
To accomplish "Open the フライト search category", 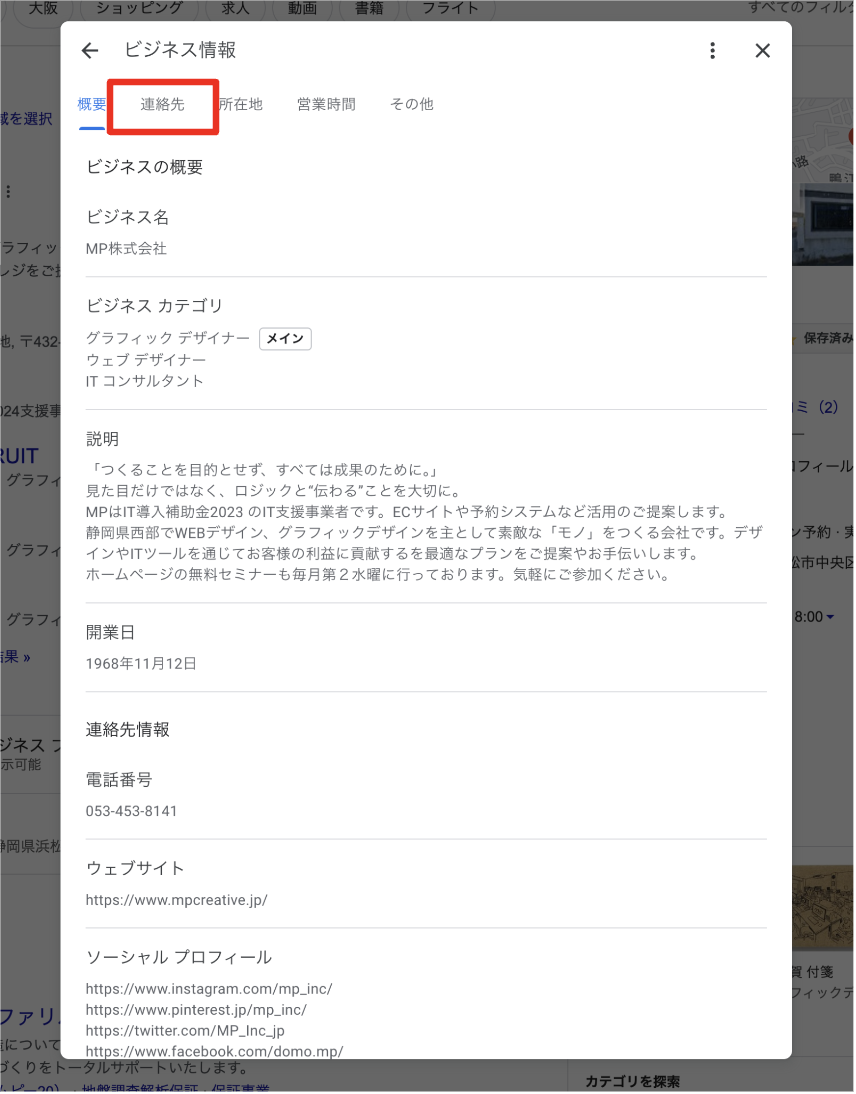I will coord(450,8).
